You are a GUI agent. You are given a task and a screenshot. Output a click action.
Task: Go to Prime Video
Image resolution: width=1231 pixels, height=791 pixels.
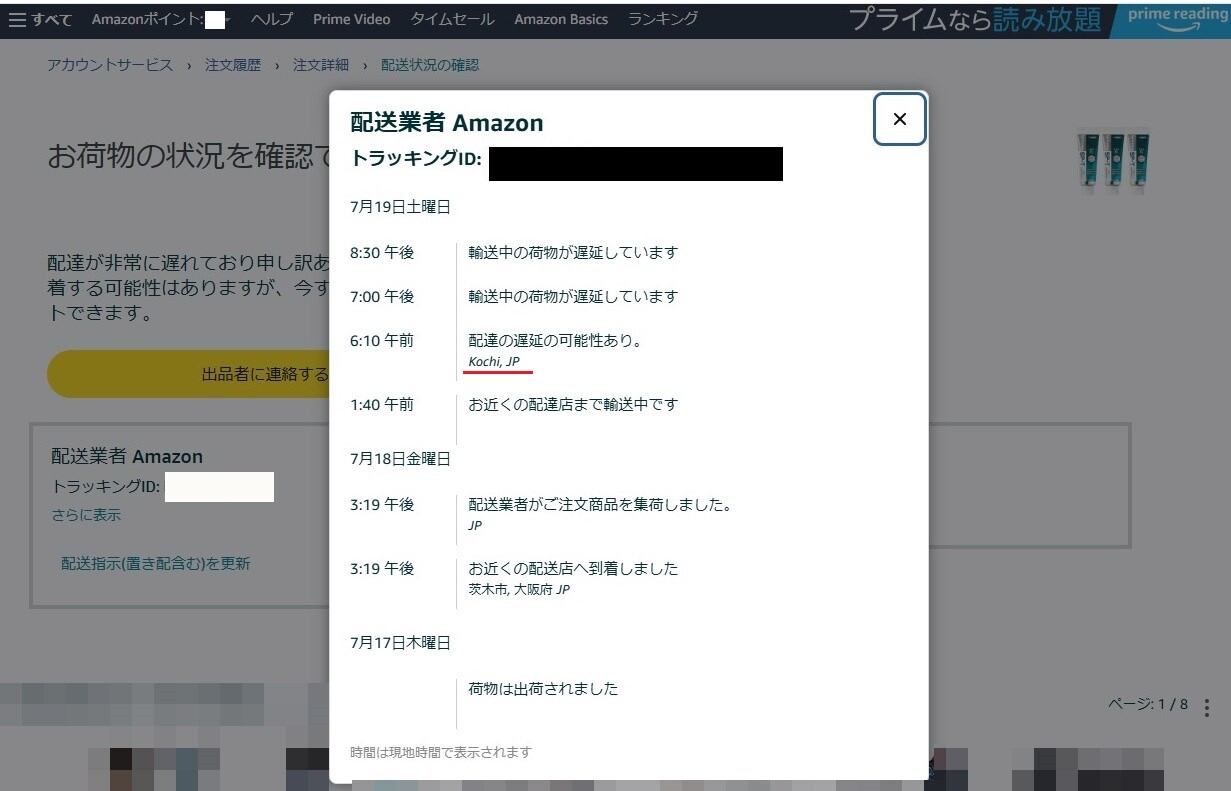(x=351, y=19)
